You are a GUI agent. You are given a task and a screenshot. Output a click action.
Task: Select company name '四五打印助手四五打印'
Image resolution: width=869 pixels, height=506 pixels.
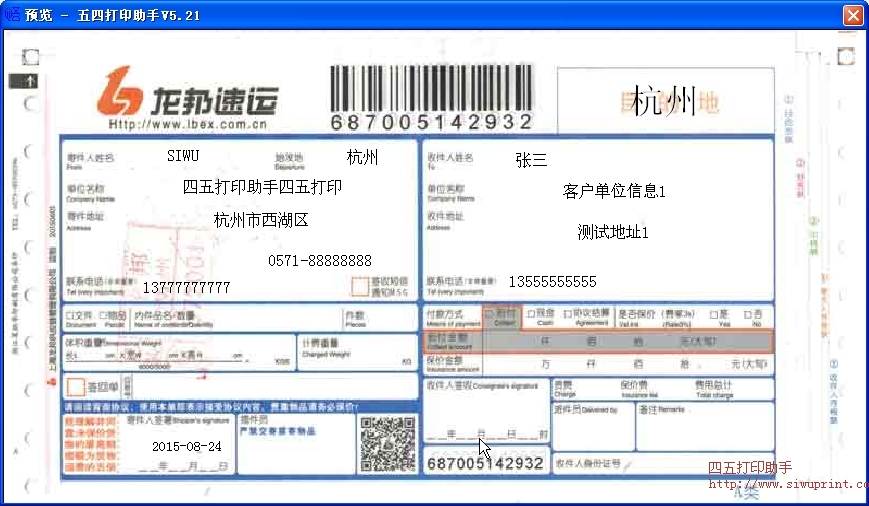[262, 187]
